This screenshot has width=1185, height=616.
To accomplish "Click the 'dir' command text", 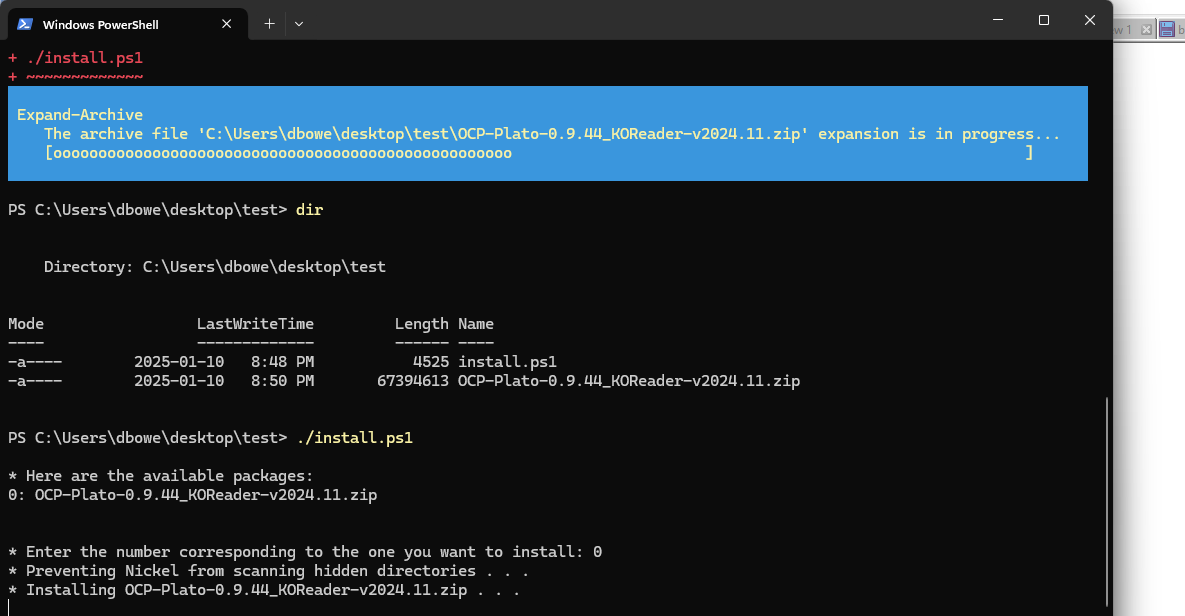I will [x=309, y=209].
